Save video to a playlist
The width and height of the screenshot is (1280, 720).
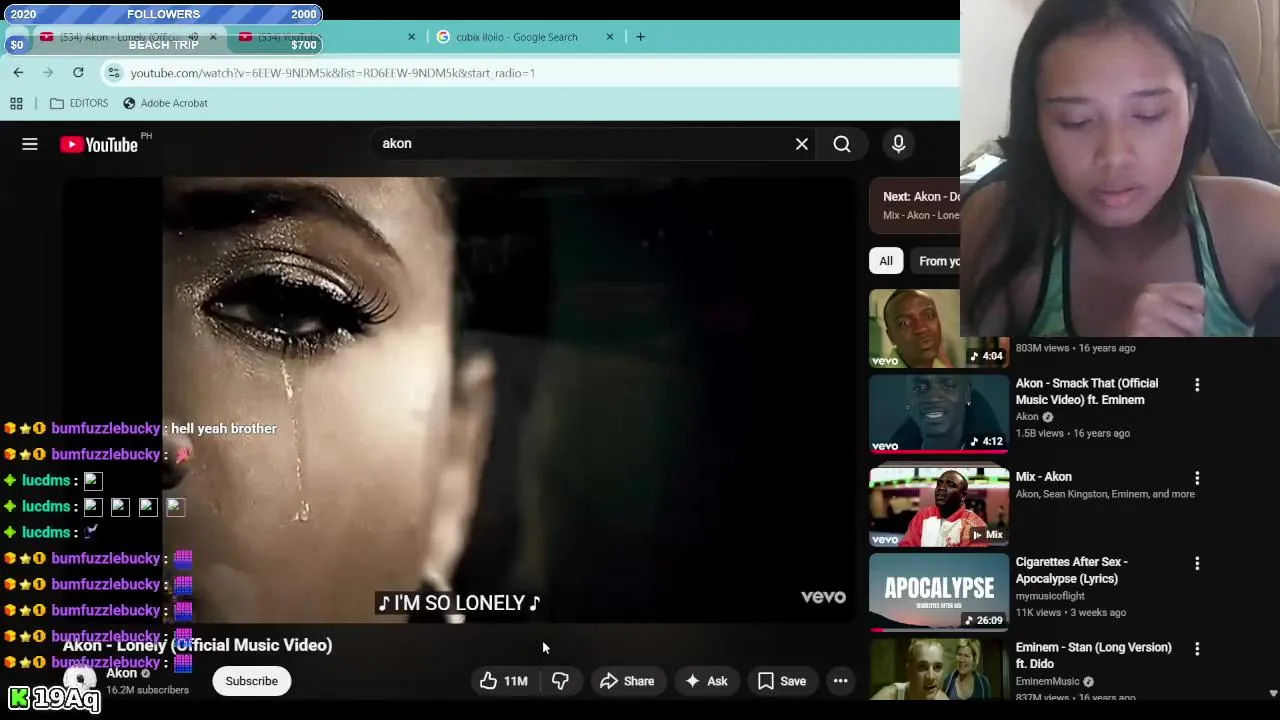782,681
